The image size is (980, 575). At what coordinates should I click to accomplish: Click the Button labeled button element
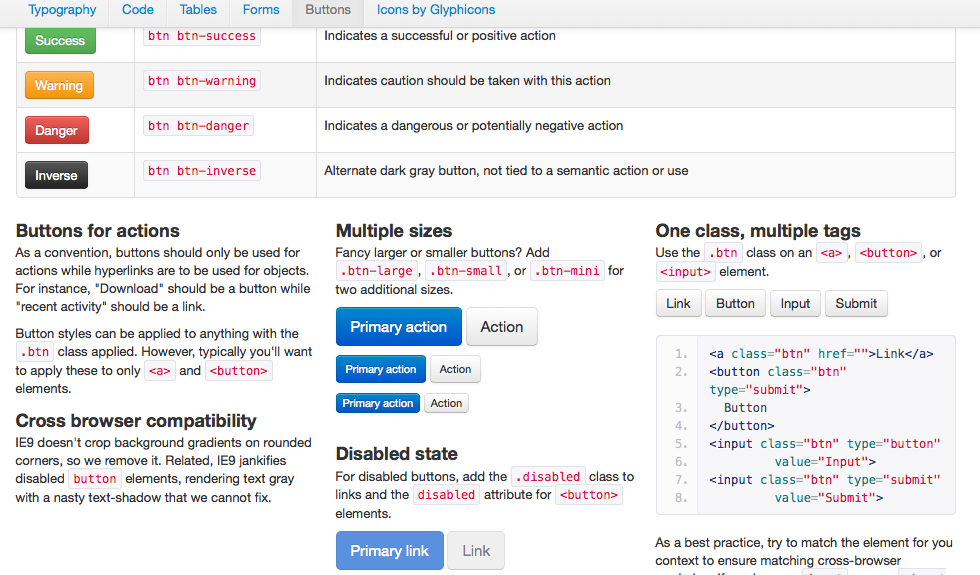(735, 304)
